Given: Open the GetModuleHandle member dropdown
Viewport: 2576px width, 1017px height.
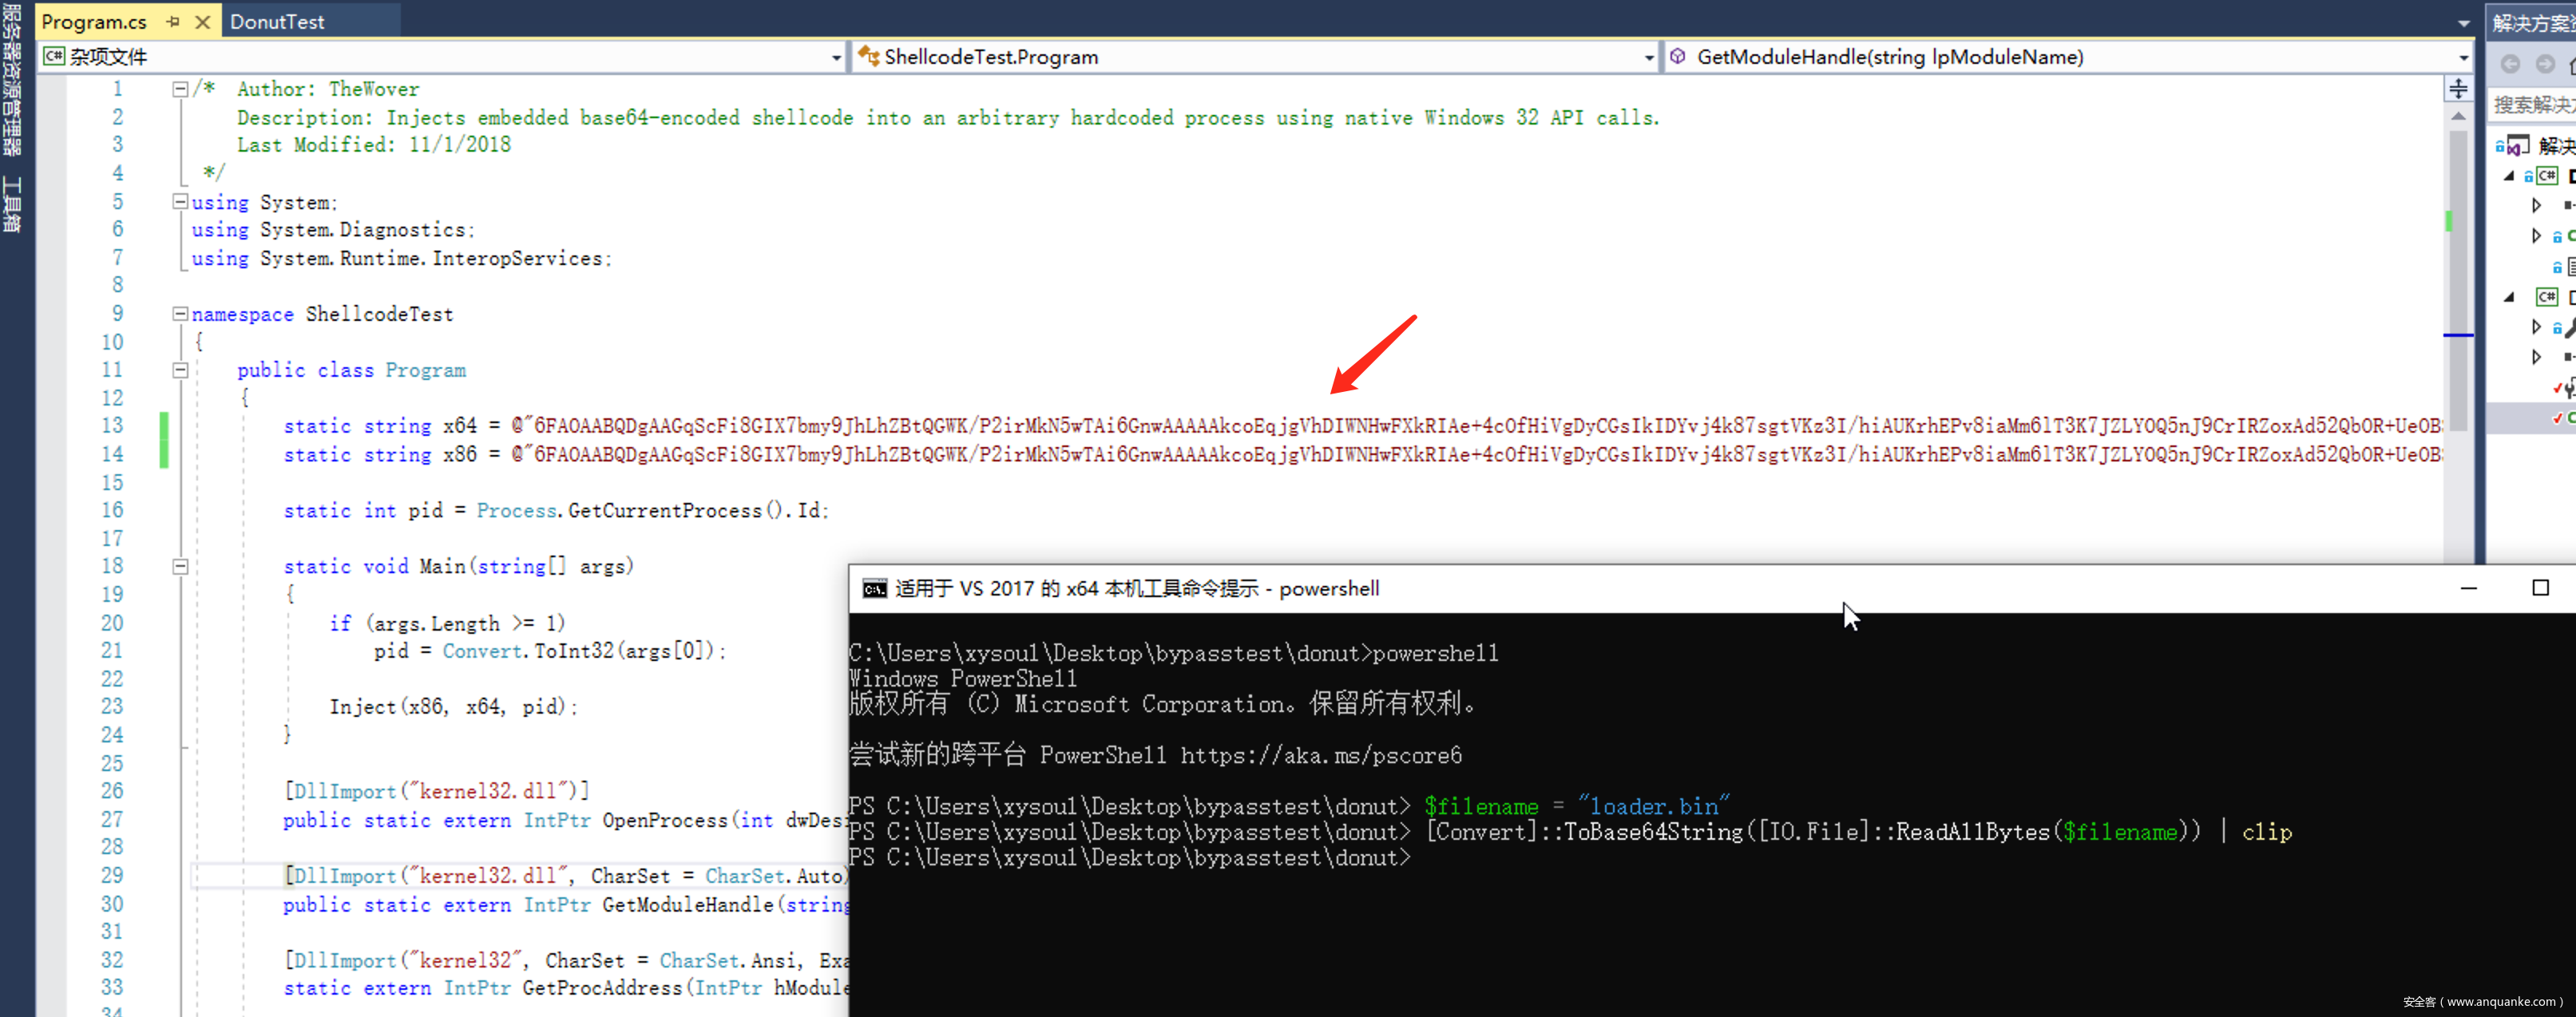Looking at the screenshot, I should tap(2463, 58).
